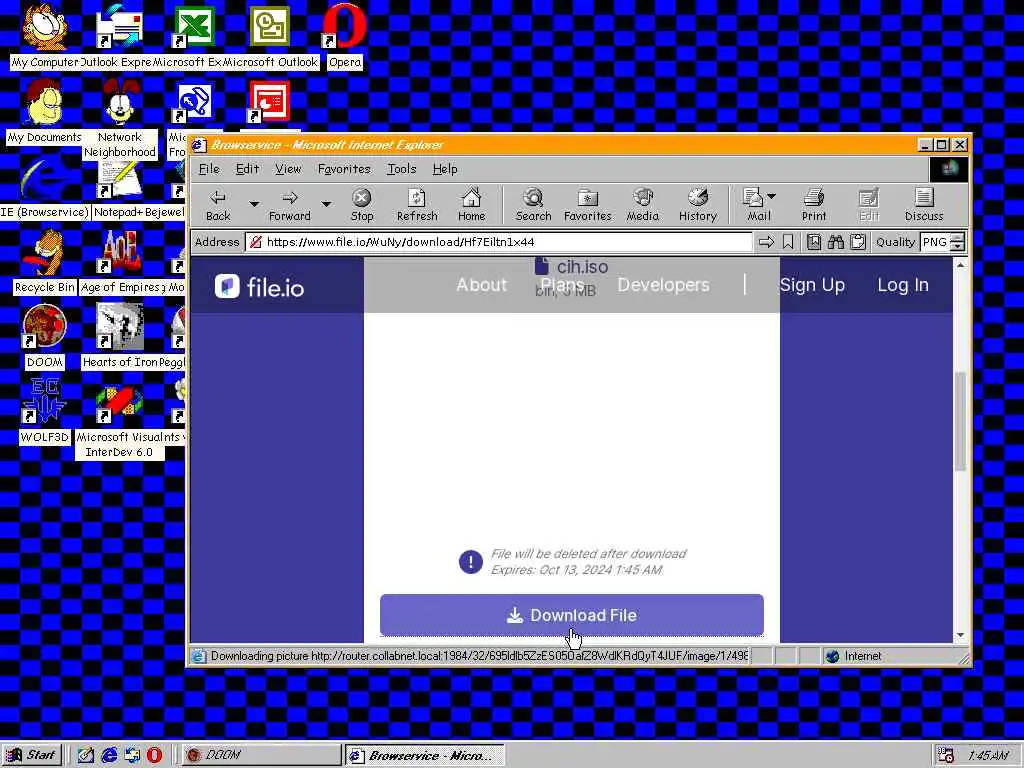The height and width of the screenshot is (768, 1024).
Task: Launch Opera from quick launch bar
Action: [x=154, y=755]
